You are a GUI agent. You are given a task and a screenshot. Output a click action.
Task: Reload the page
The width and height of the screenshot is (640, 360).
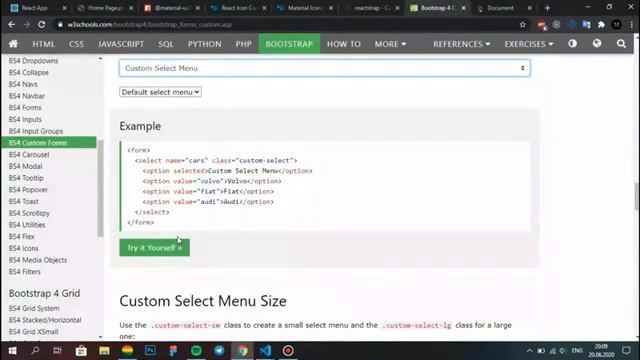point(42,24)
